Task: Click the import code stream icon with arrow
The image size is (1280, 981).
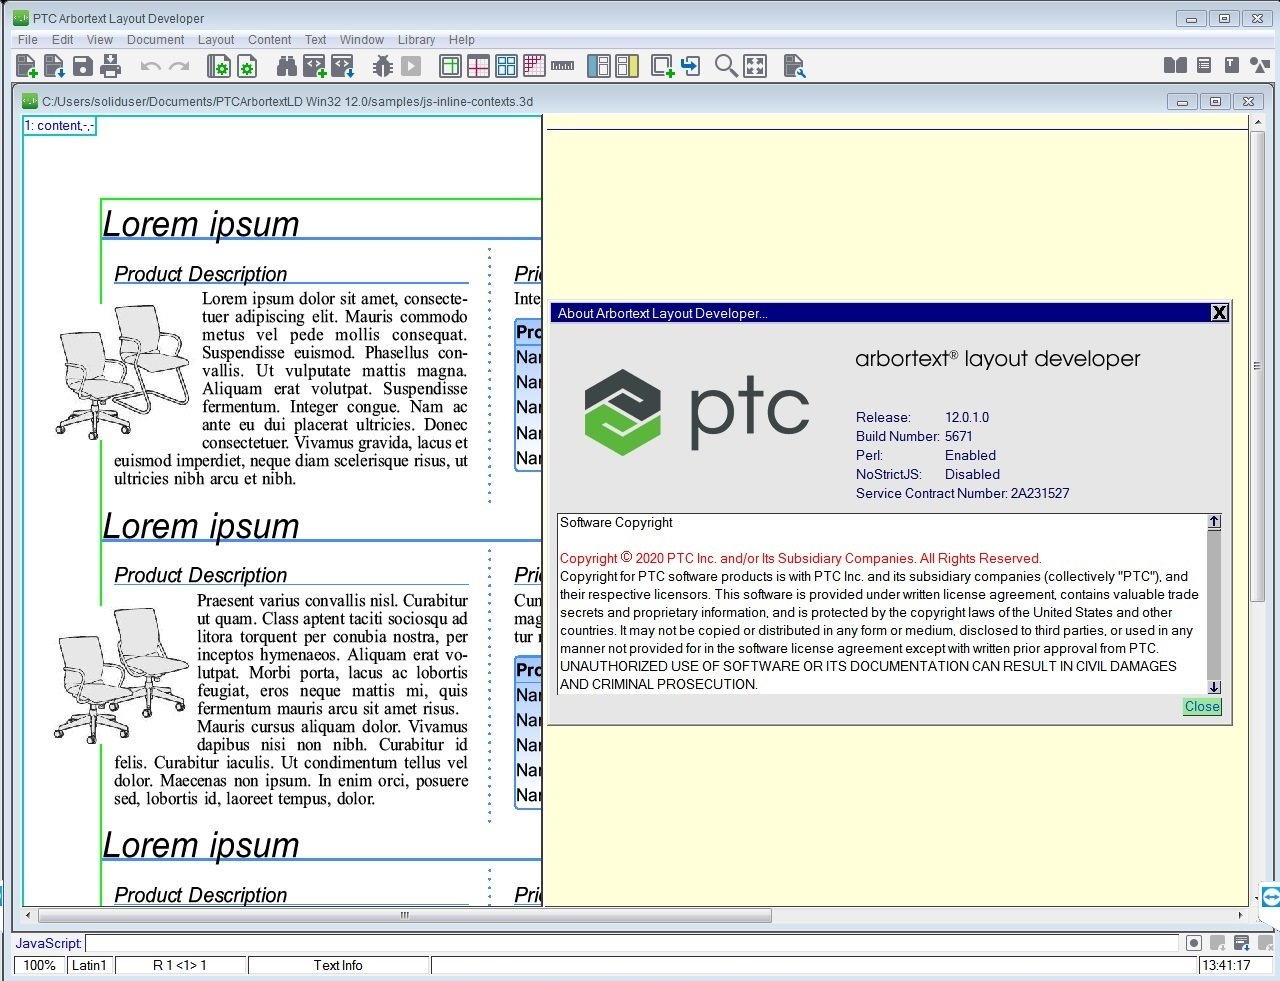Action: (x=343, y=66)
